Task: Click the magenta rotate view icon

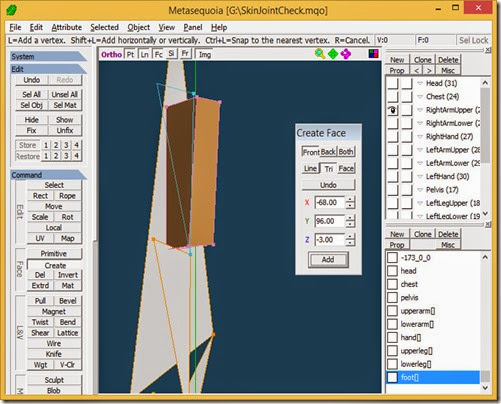Action: pos(346,54)
